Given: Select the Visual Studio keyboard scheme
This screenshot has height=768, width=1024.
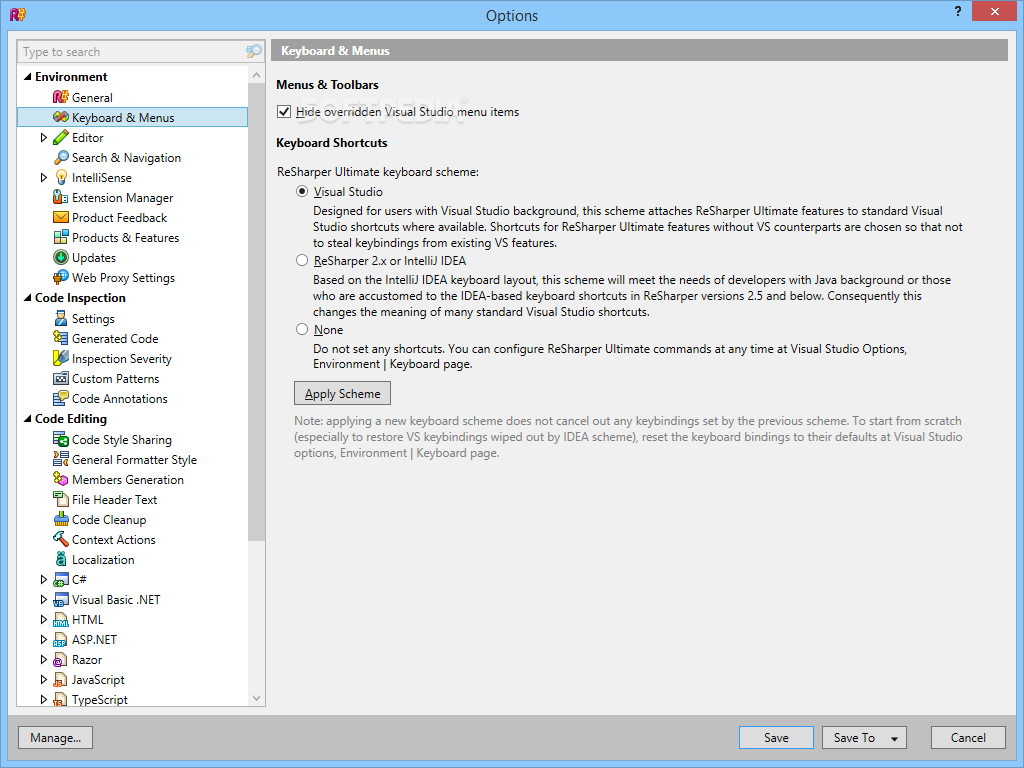Looking at the screenshot, I should click(302, 192).
